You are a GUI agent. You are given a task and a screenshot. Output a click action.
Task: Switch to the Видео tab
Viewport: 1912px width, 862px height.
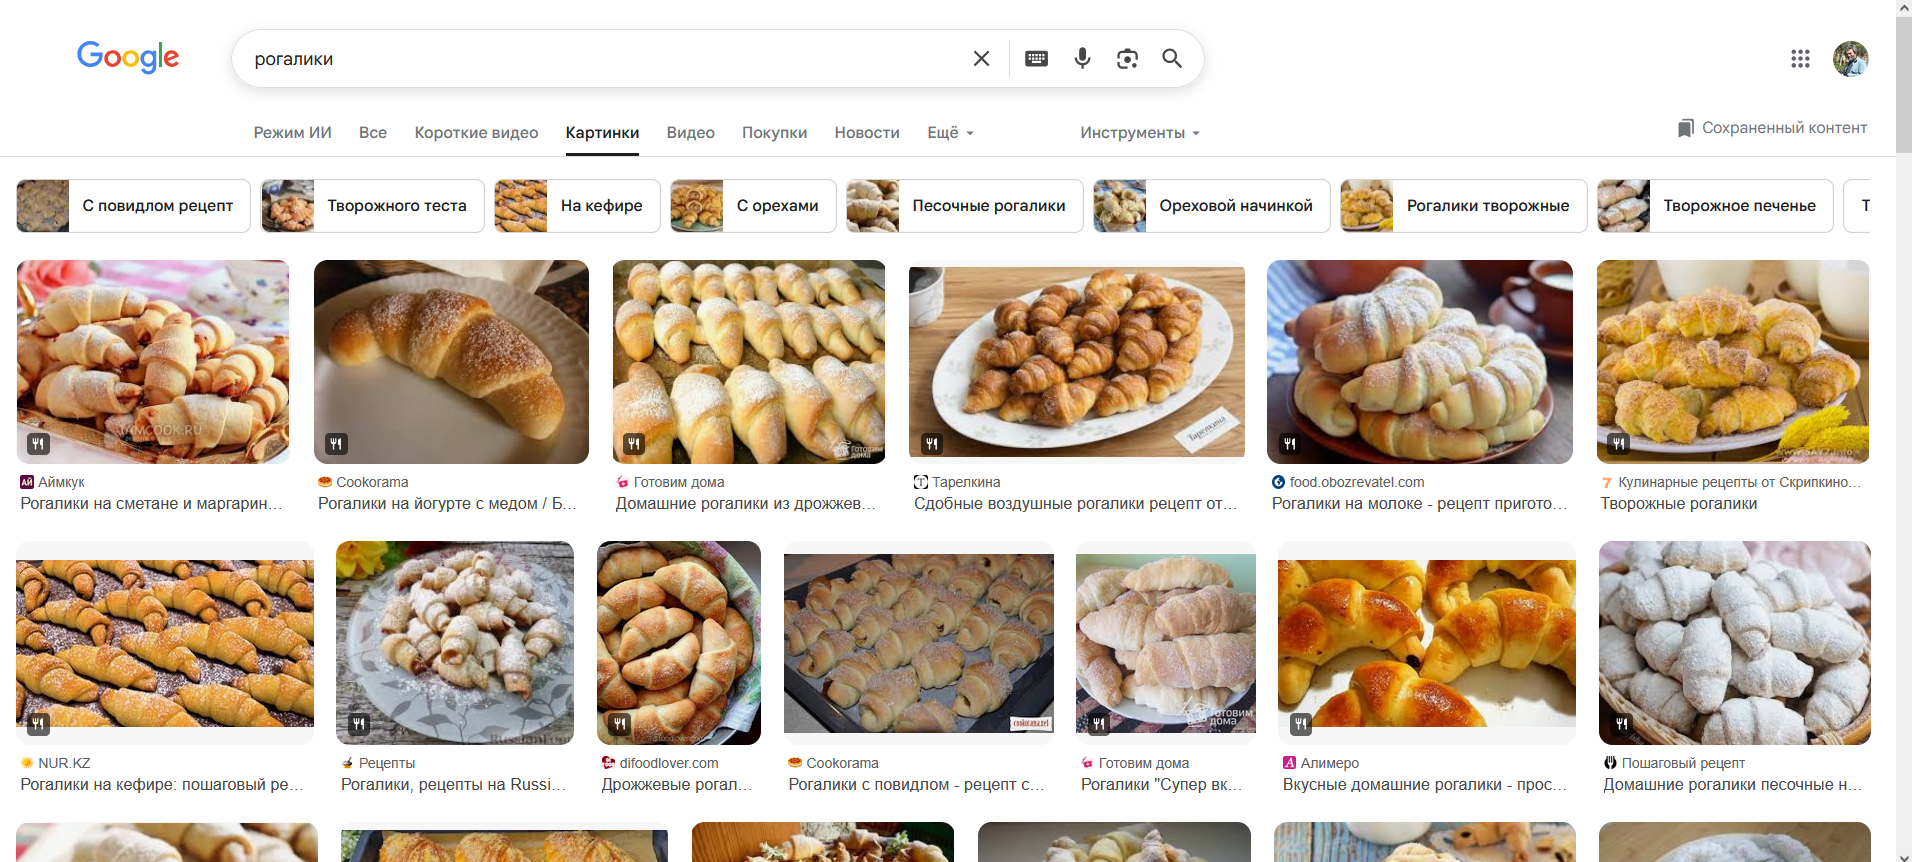pos(690,133)
